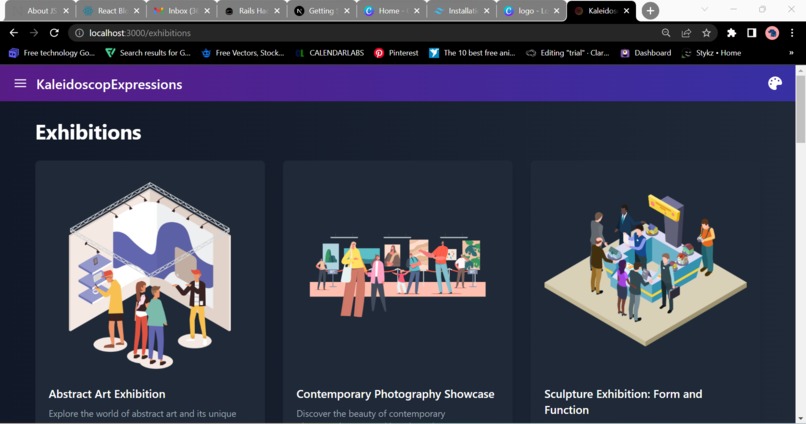This screenshot has width=806, height=424.
Task: Toggle the browser side panel
Action: click(752, 33)
